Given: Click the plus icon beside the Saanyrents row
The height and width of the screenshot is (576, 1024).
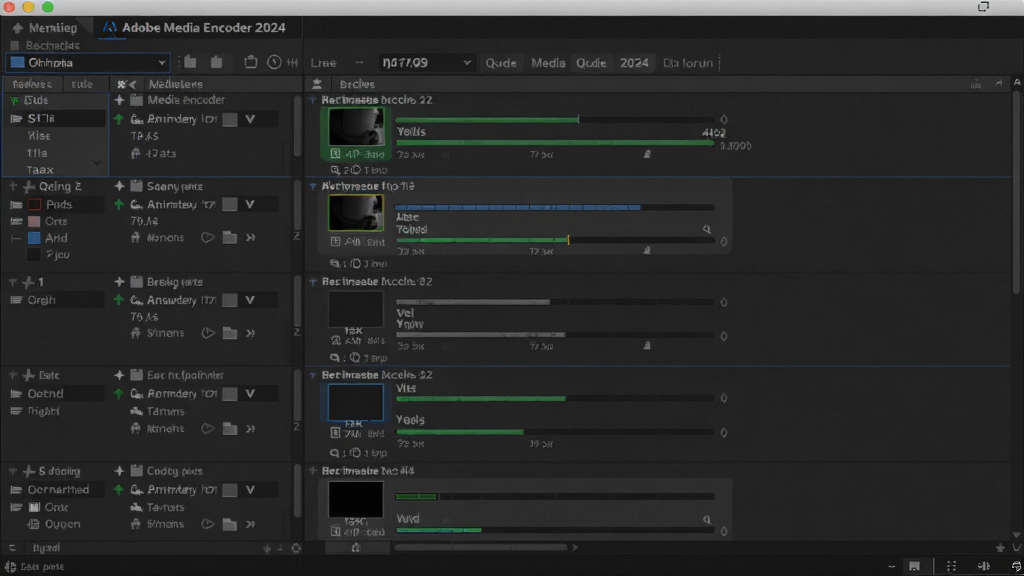Looking at the screenshot, I should pyautogui.click(x=119, y=186).
